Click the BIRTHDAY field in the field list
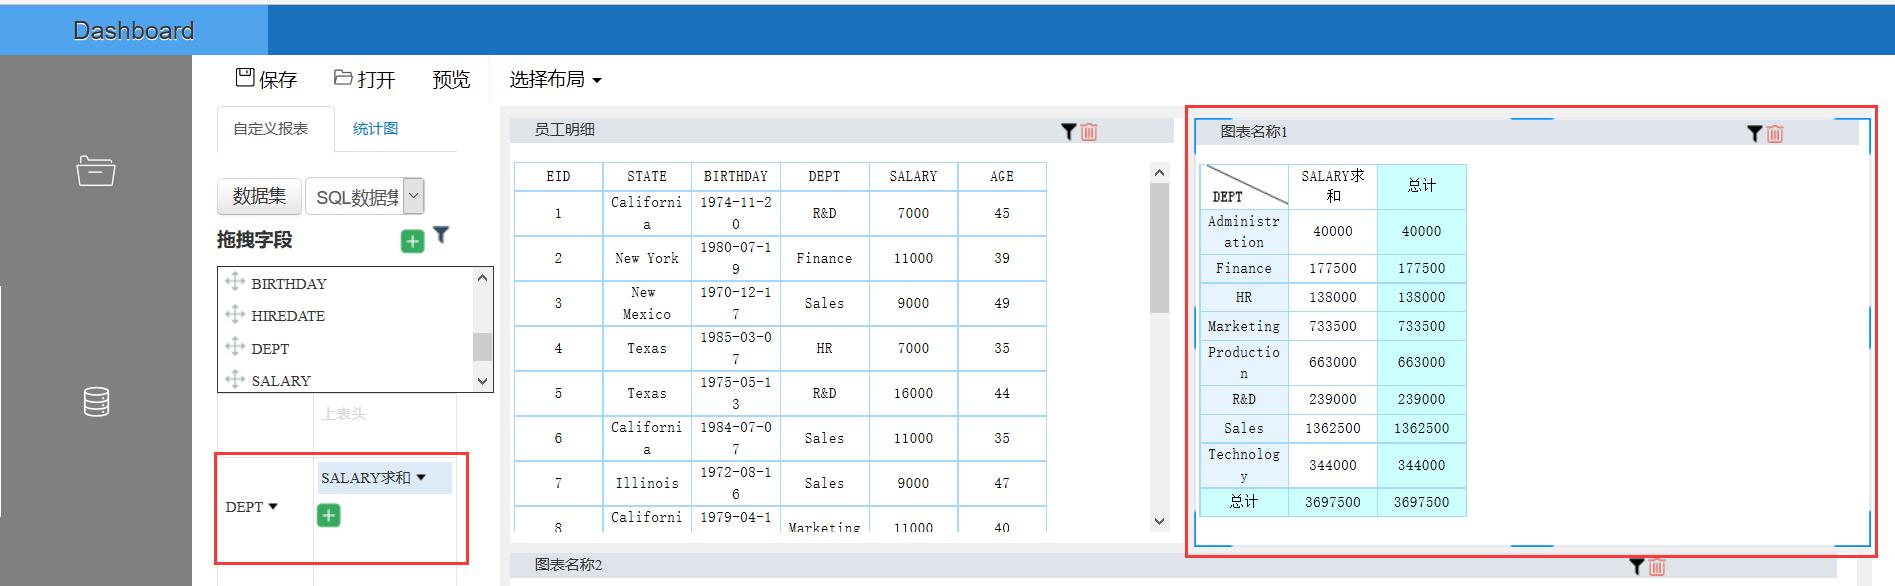Image resolution: width=1895 pixels, height=586 pixels. click(288, 284)
